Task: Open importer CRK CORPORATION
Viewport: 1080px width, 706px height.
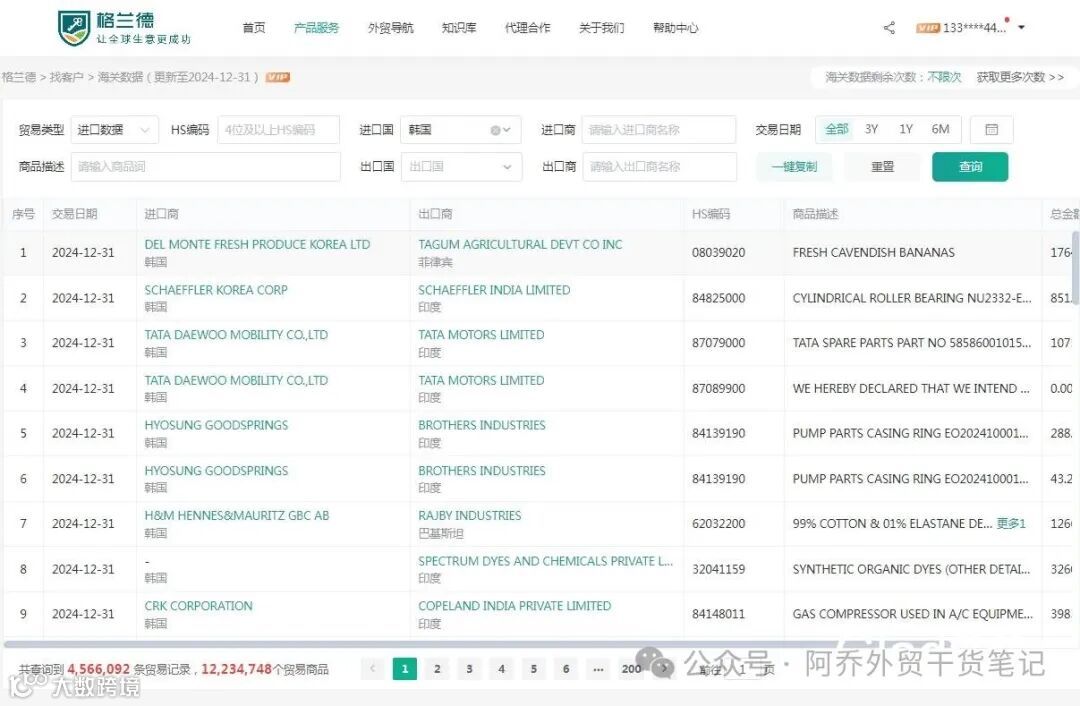Action: 198,606
